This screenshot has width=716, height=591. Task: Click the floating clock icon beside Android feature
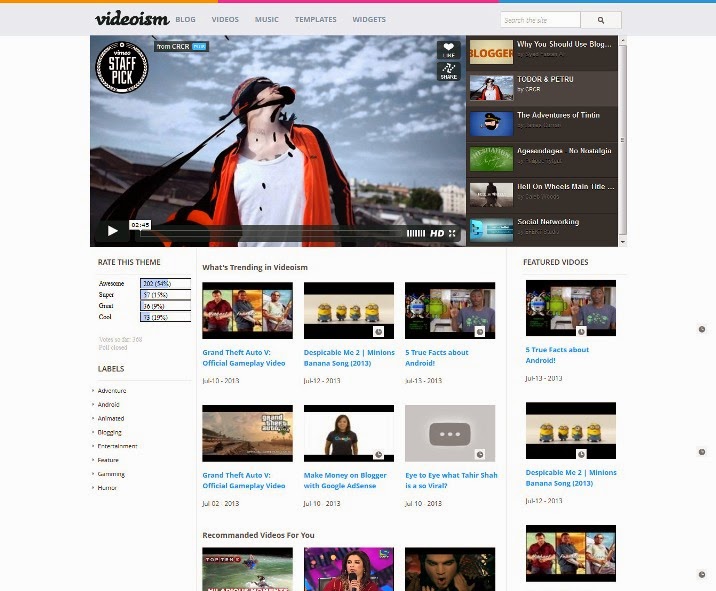702,329
